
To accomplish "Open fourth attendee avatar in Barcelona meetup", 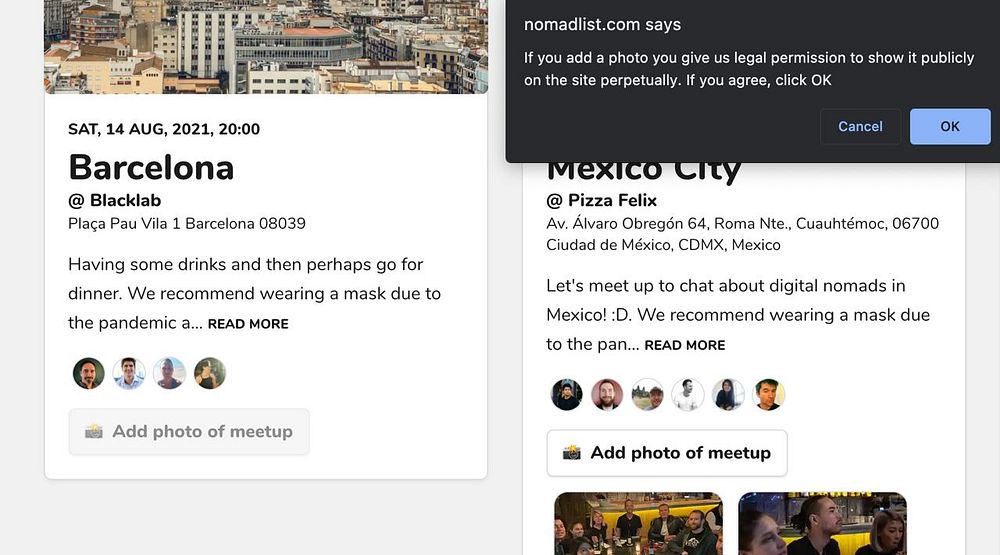I will point(210,373).
